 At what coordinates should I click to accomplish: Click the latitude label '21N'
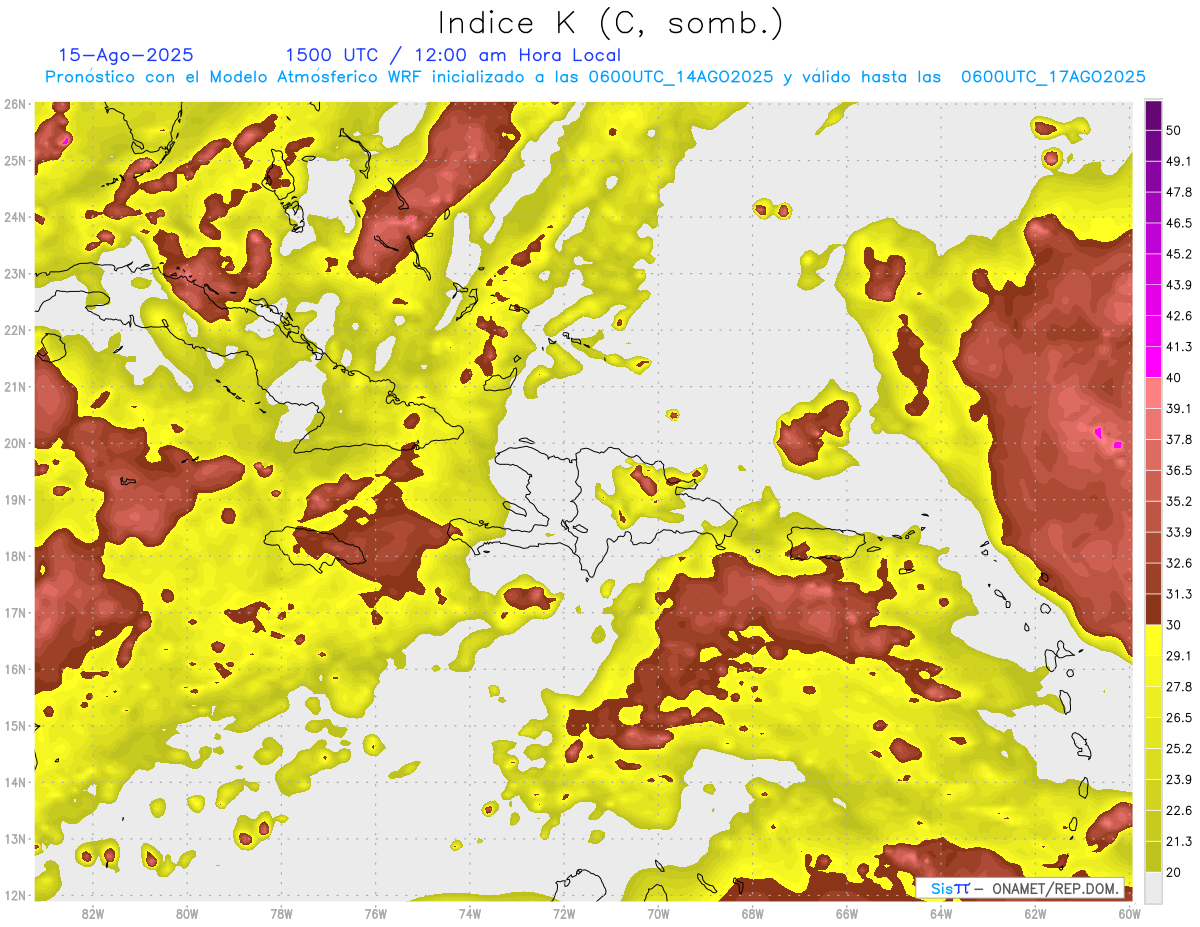tap(15, 387)
